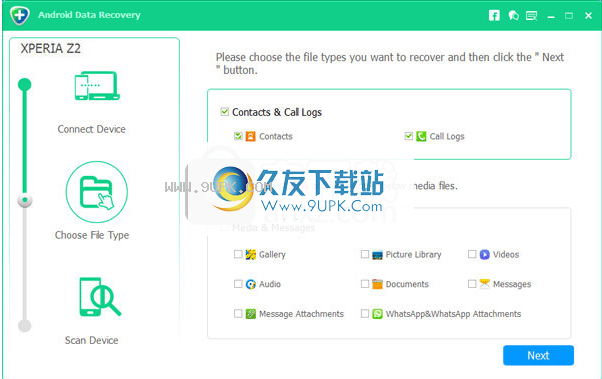Viewport: 602px width, 379px height.
Task: Click the Videos play icon
Action: [x=485, y=254]
